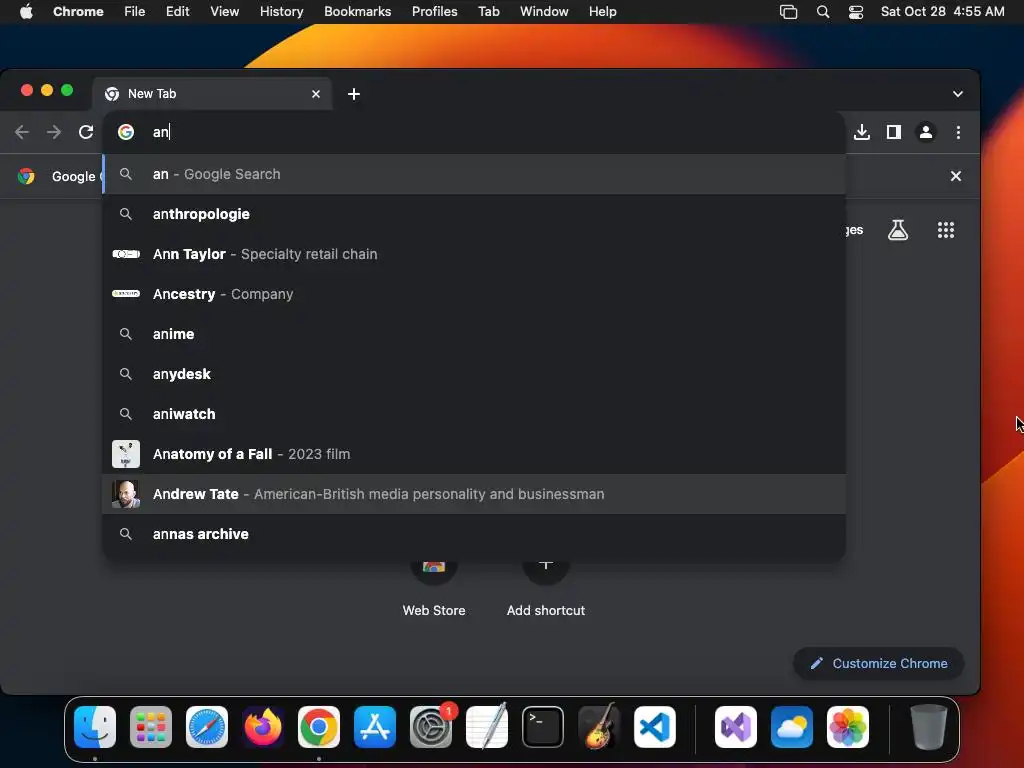1024x768 pixels.
Task: Open Control Center in menu bar
Action: pyautogui.click(x=856, y=12)
